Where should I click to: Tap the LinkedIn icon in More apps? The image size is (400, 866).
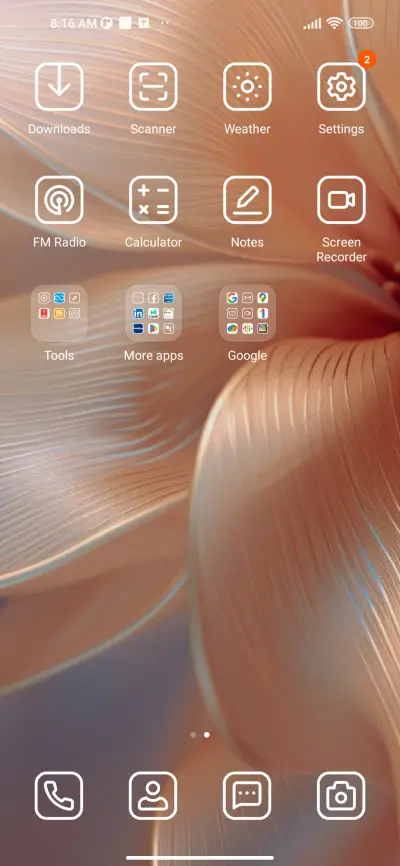(x=138, y=313)
